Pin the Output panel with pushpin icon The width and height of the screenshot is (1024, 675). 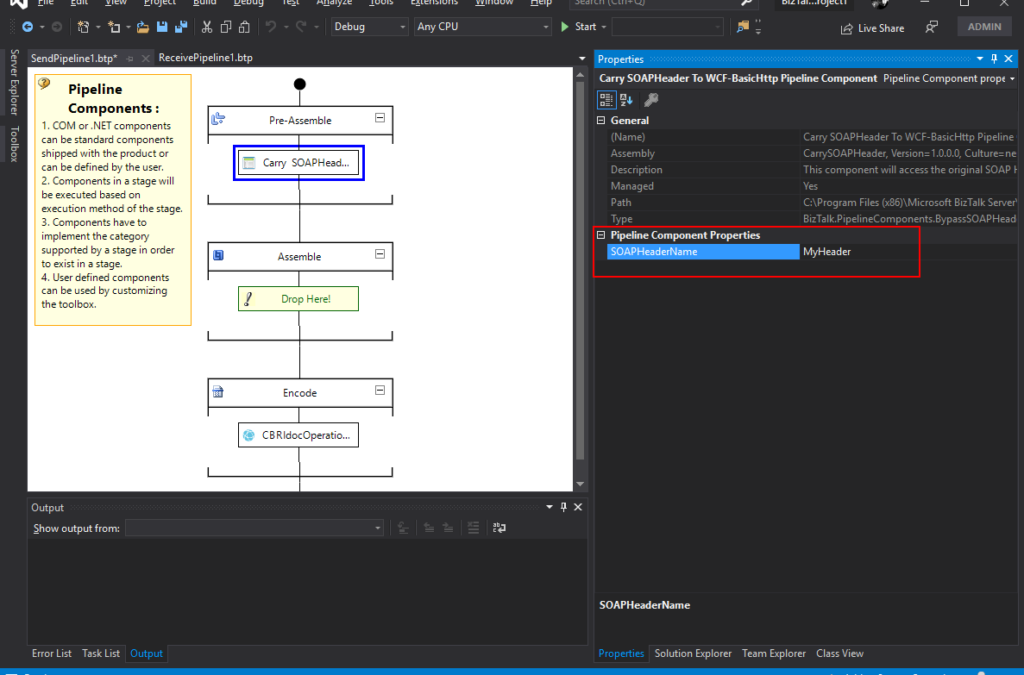(x=564, y=507)
